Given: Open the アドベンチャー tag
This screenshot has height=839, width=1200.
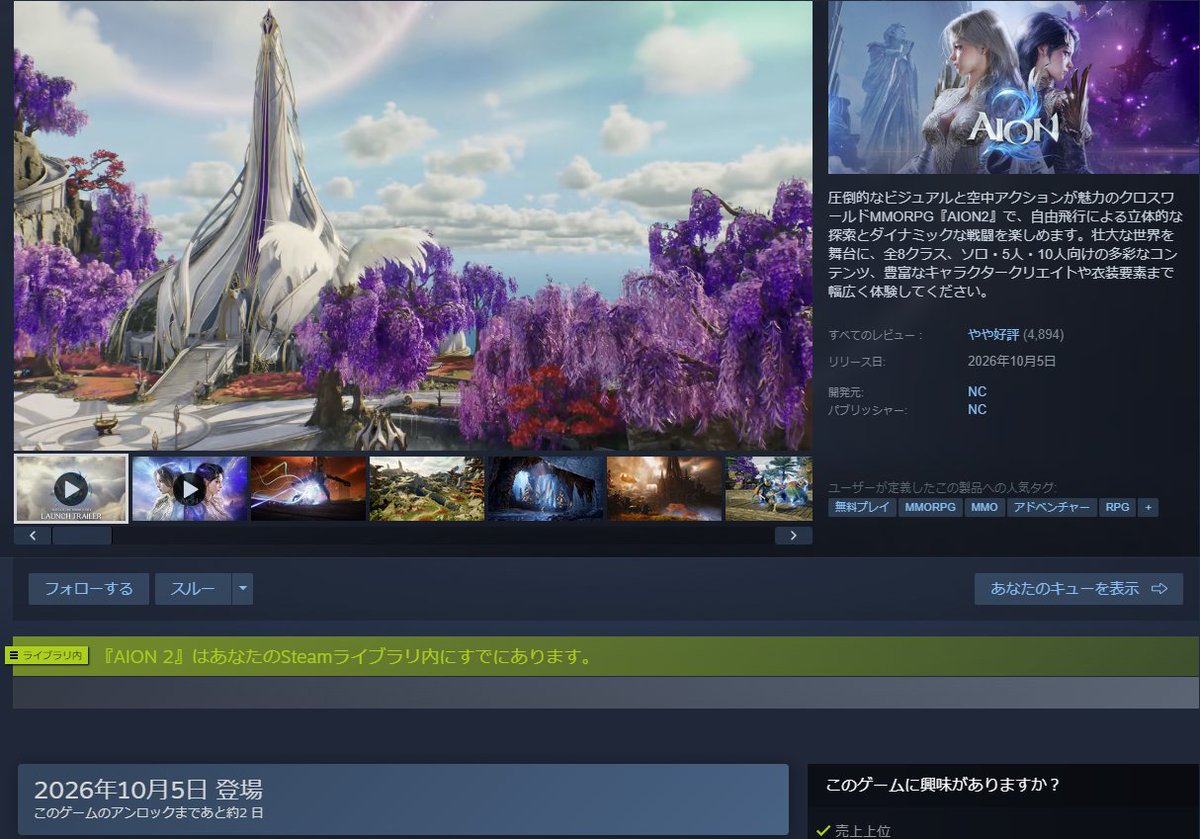Looking at the screenshot, I should pyautogui.click(x=1052, y=508).
